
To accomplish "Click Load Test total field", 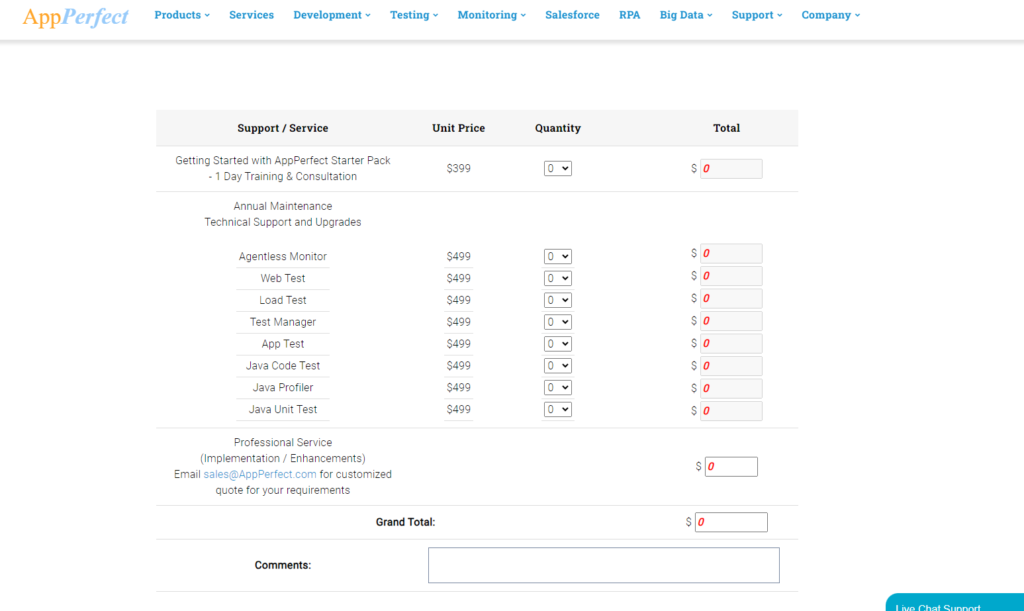I will click(x=731, y=298).
